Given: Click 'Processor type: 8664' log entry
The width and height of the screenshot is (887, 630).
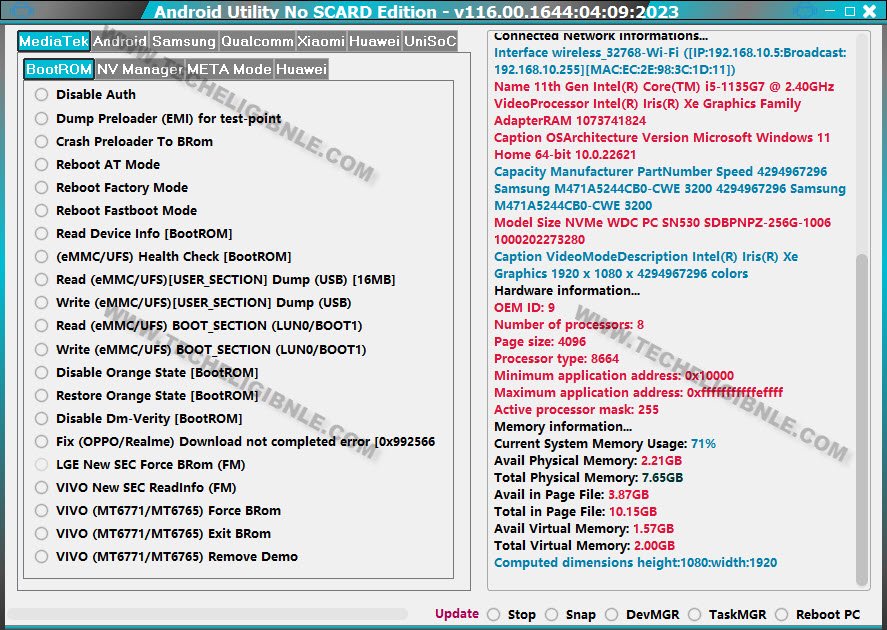Looking at the screenshot, I should (x=556, y=359).
